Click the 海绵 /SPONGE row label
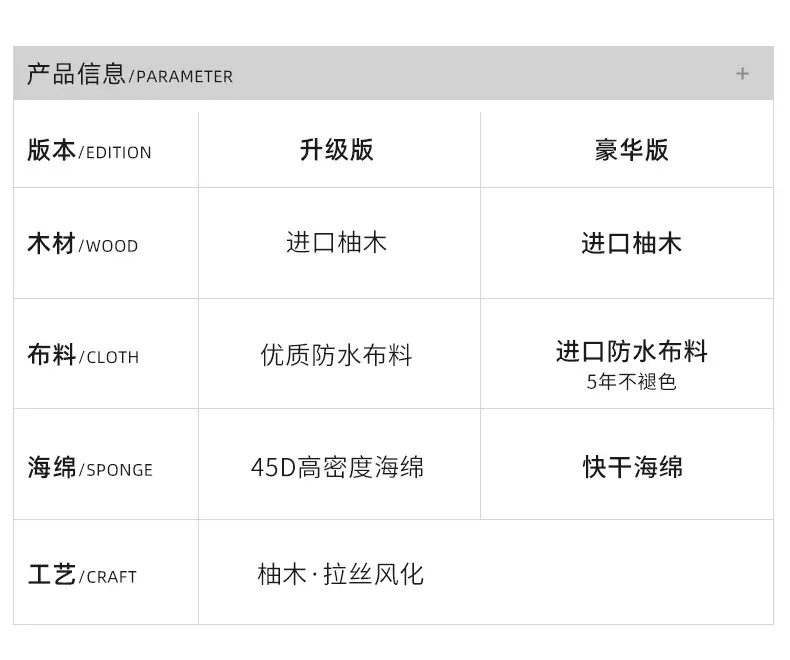Image resolution: width=790 pixels, height=660 pixels. (x=90, y=467)
